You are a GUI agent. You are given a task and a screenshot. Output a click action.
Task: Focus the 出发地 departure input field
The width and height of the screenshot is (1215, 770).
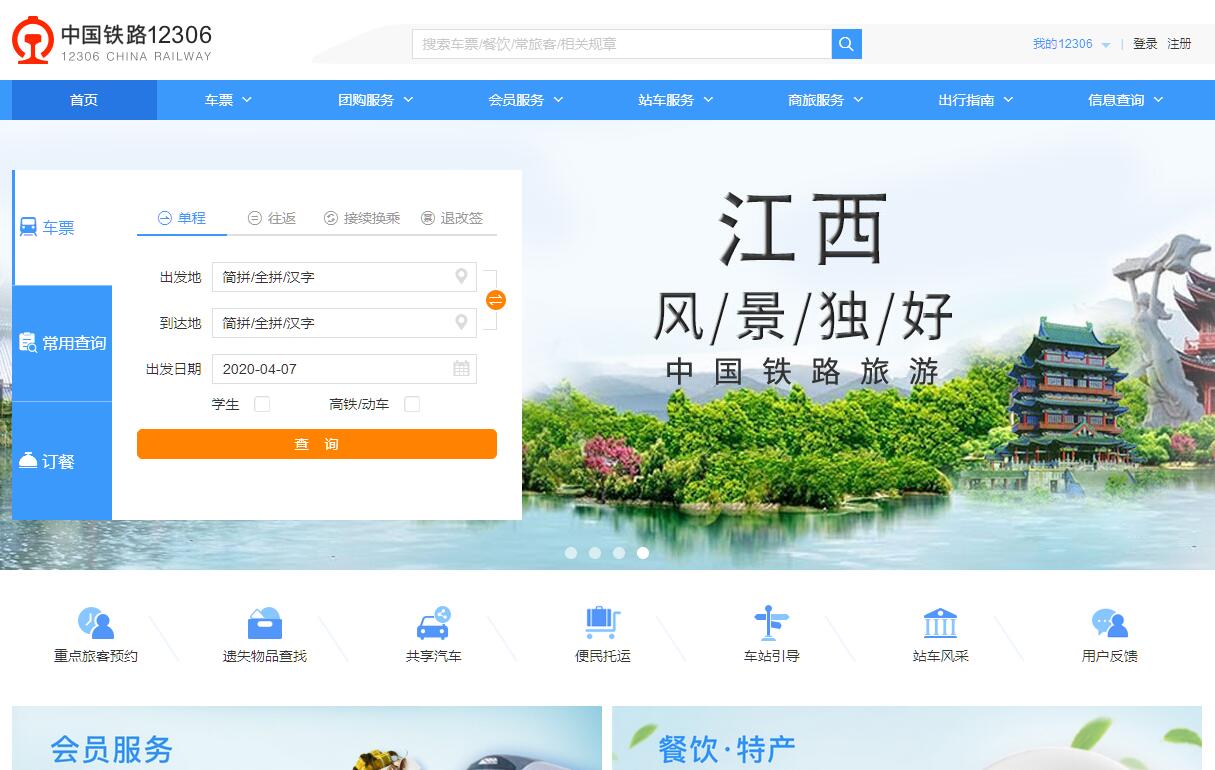tap(344, 277)
